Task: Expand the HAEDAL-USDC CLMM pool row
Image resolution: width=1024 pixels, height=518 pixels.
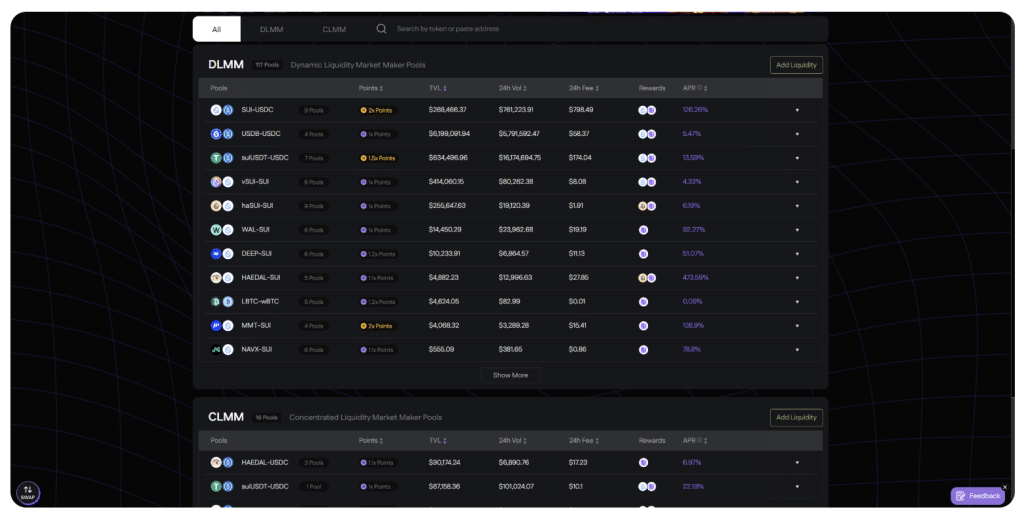Action: click(x=797, y=462)
